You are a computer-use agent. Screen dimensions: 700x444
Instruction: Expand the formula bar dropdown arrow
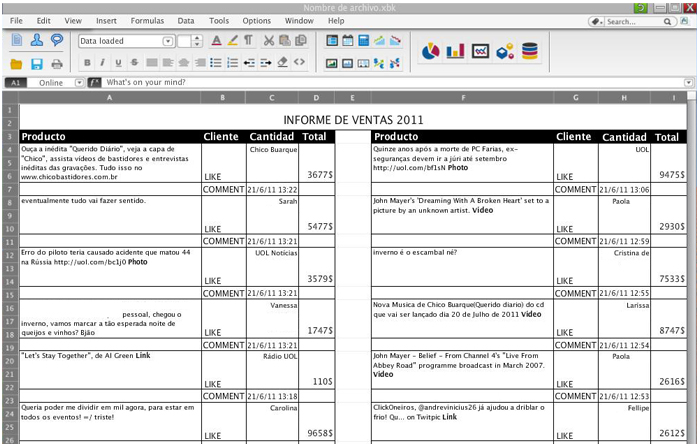pyautogui.click(x=688, y=83)
